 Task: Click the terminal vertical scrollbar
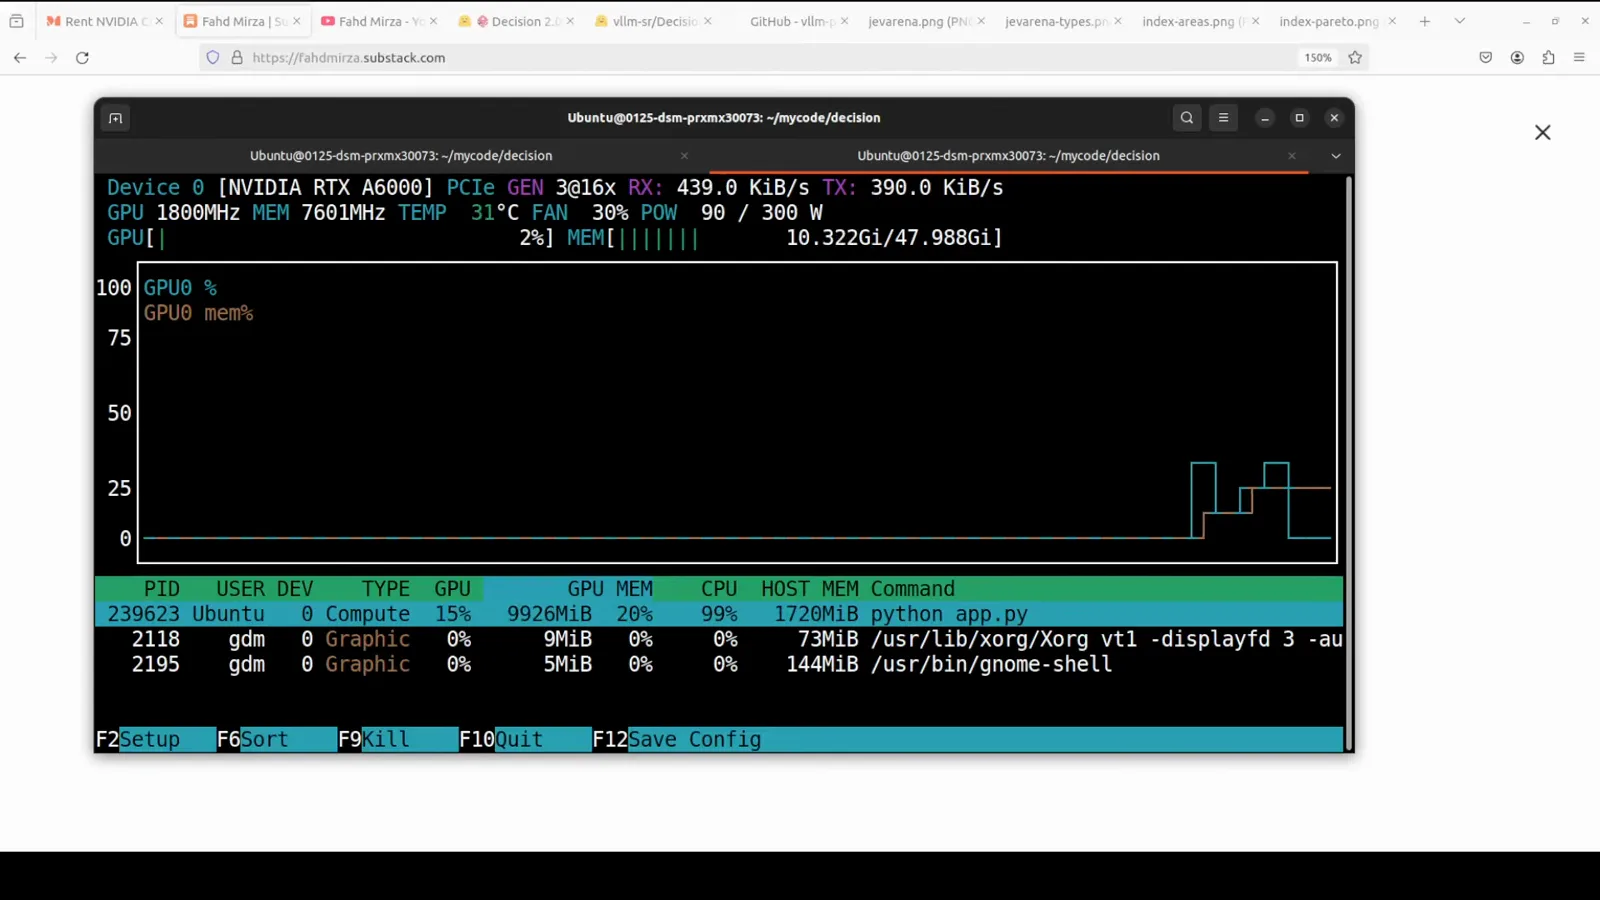[x=1349, y=463]
